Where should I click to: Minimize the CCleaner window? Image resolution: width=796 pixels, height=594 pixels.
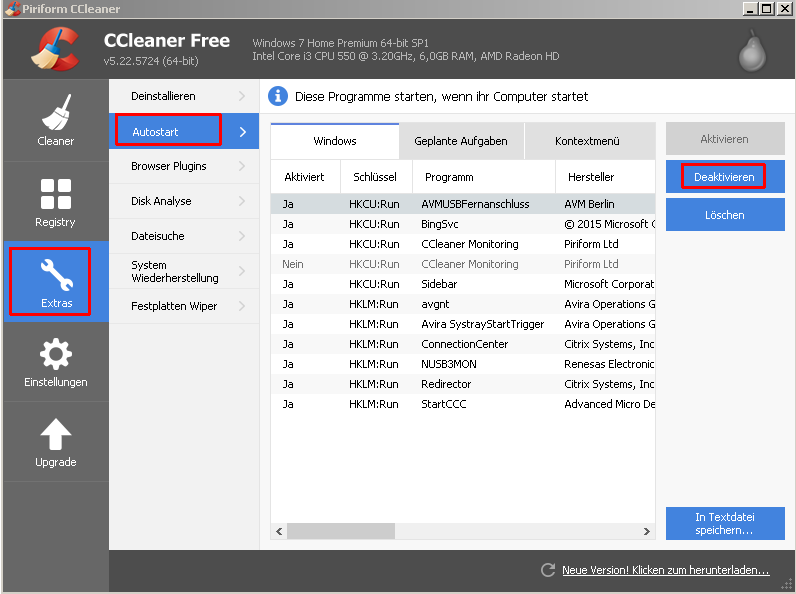pyautogui.click(x=750, y=9)
